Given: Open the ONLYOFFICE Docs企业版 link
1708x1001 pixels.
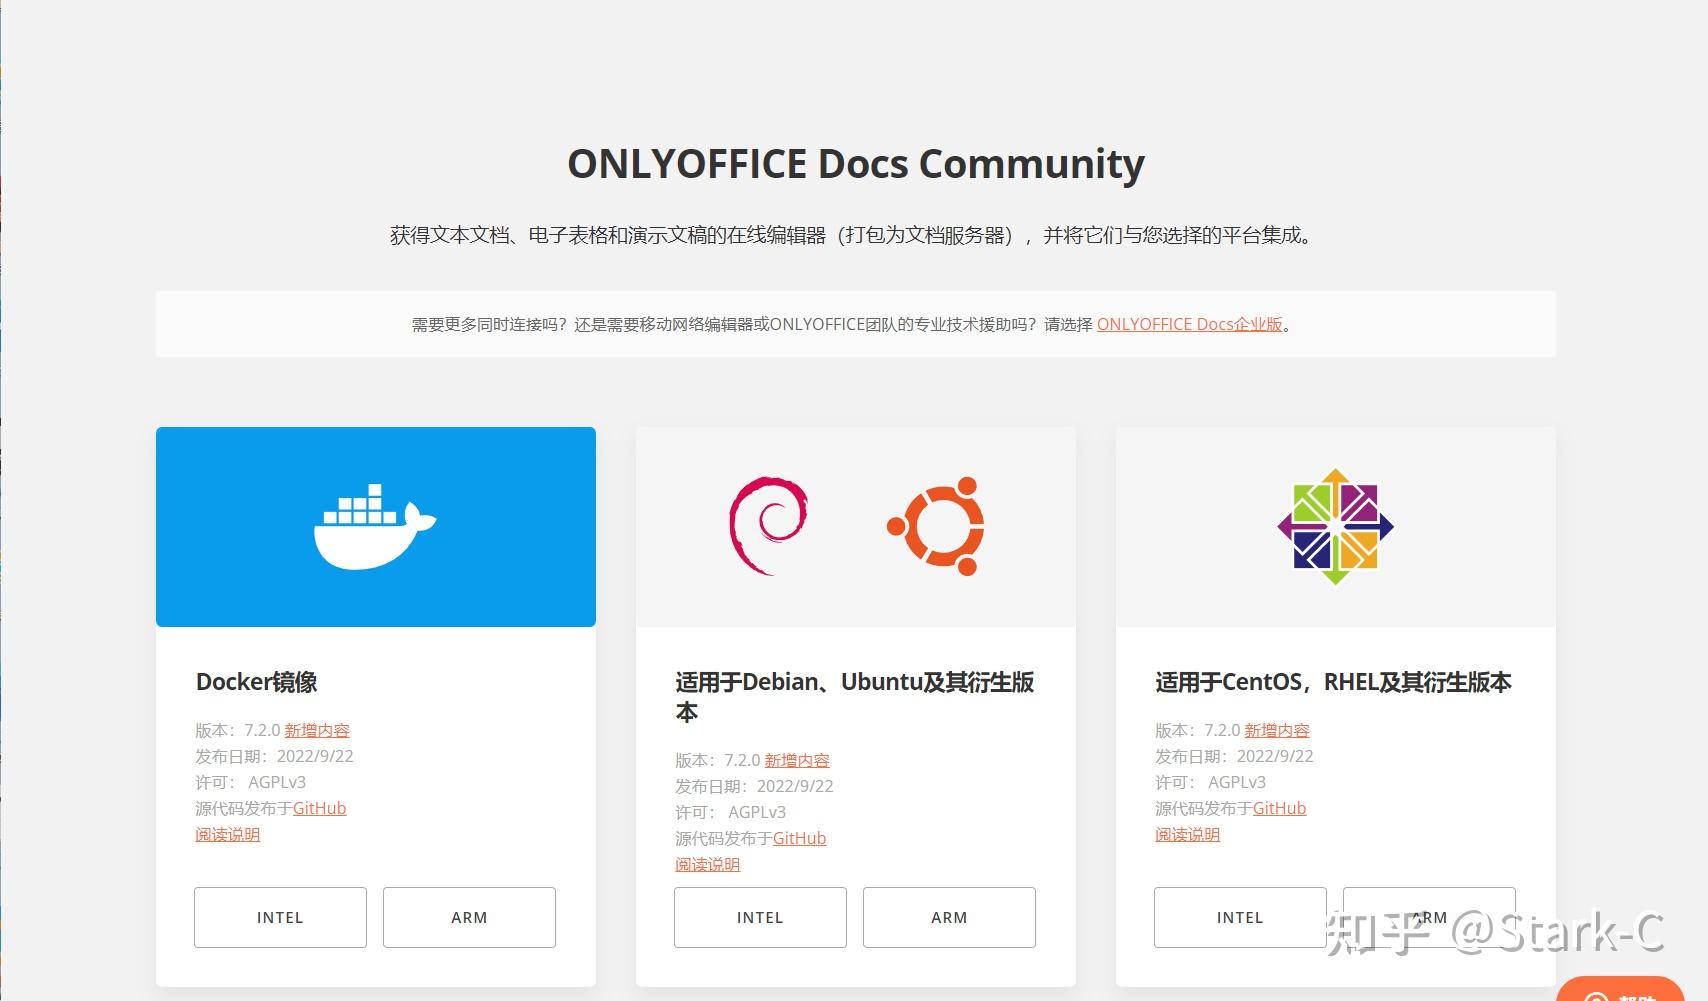Looking at the screenshot, I should 1189,324.
